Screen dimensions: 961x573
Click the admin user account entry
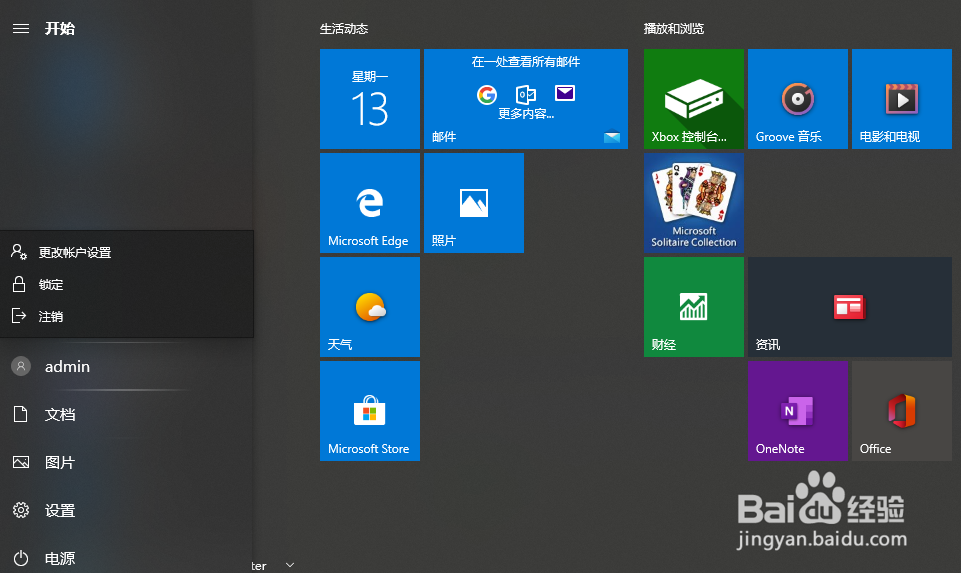point(127,366)
